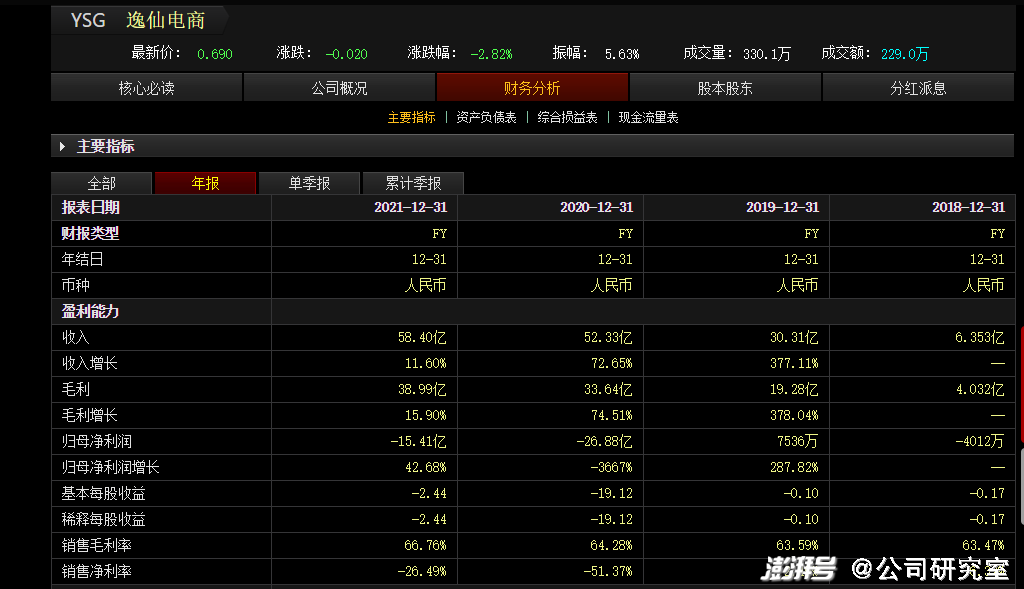1024x589 pixels.
Task: Open the 股本股东 tab
Action: [725, 88]
